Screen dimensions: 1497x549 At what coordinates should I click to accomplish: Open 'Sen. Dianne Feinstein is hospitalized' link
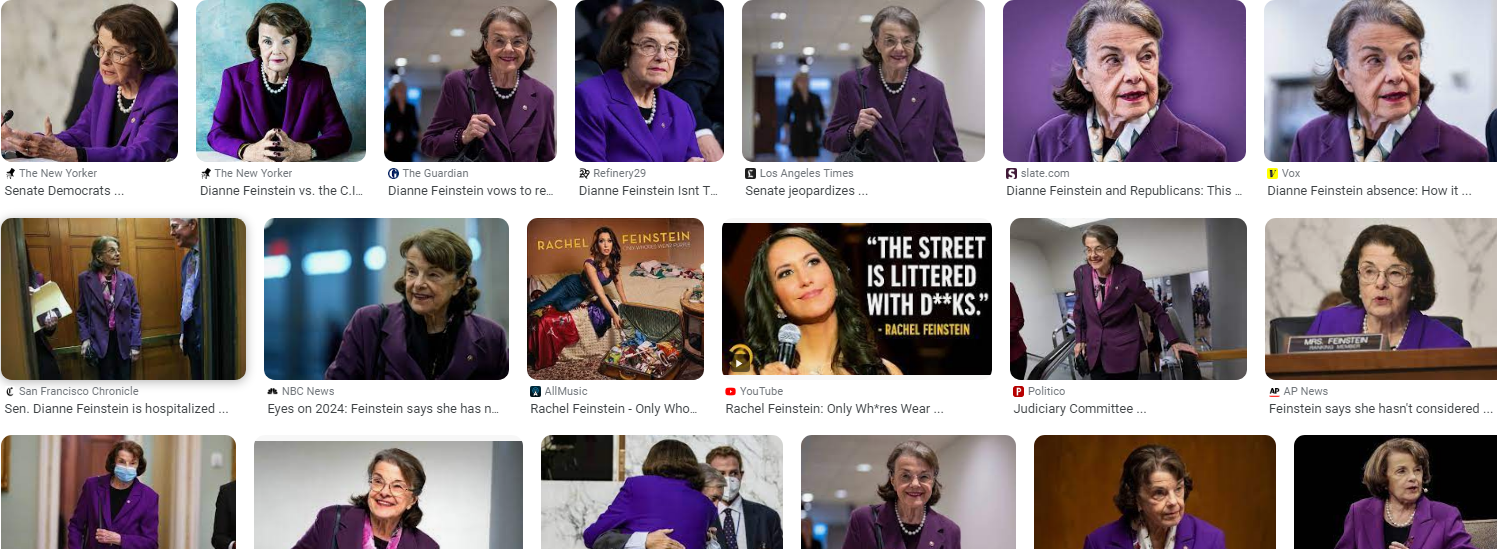tap(109, 408)
